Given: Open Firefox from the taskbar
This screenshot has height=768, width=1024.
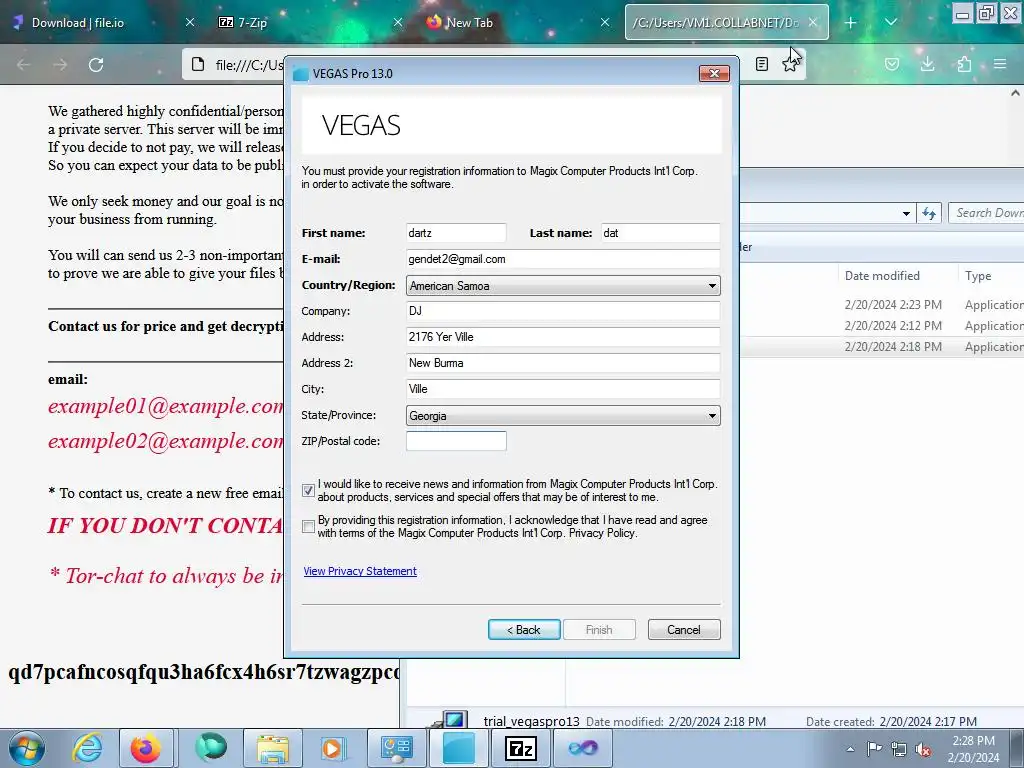Looking at the screenshot, I should [x=146, y=748].
